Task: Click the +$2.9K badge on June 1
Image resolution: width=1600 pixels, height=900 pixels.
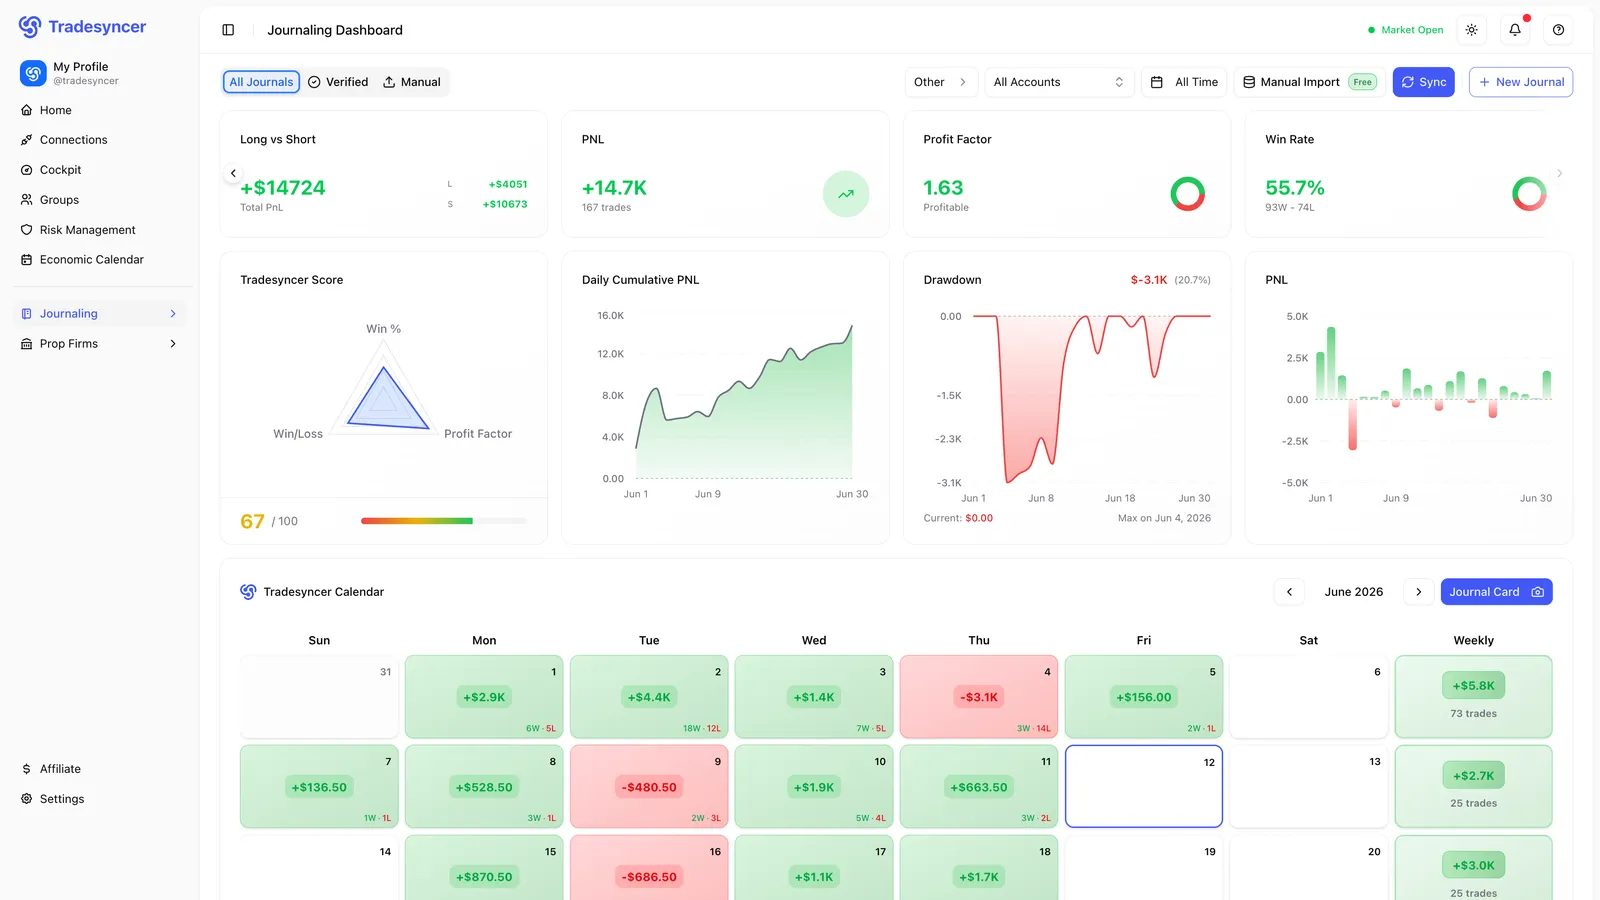Action: [x=484, y=697]
